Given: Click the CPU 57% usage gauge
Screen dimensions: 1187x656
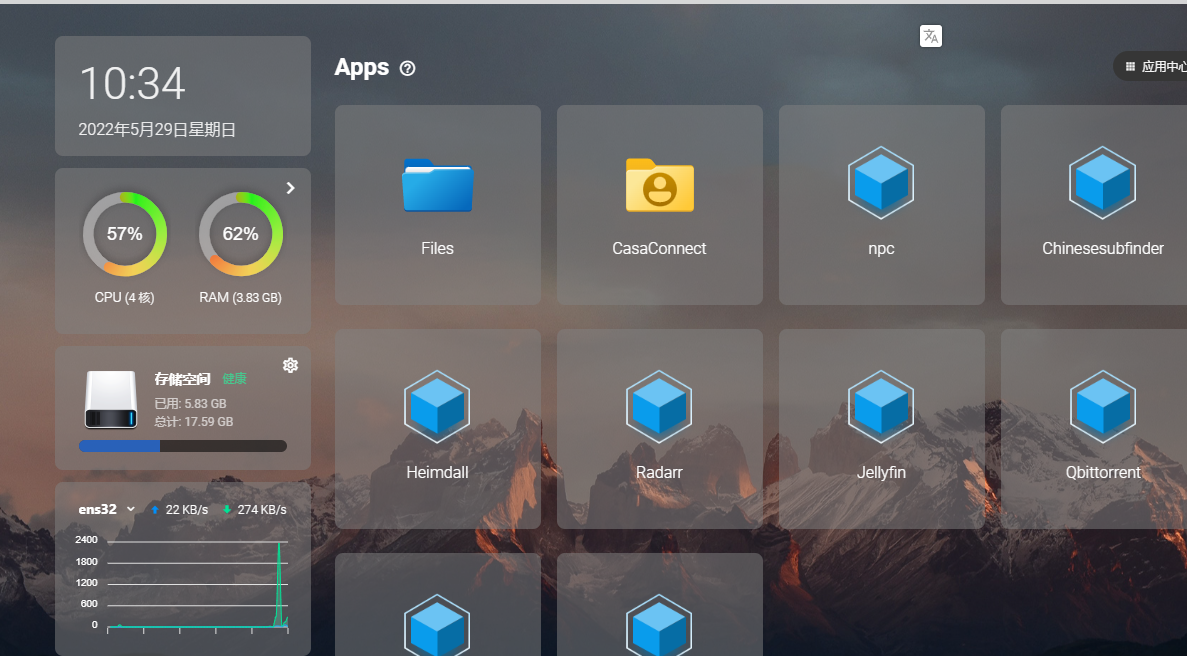Looking at the screenshot, I should pos(125,234).
